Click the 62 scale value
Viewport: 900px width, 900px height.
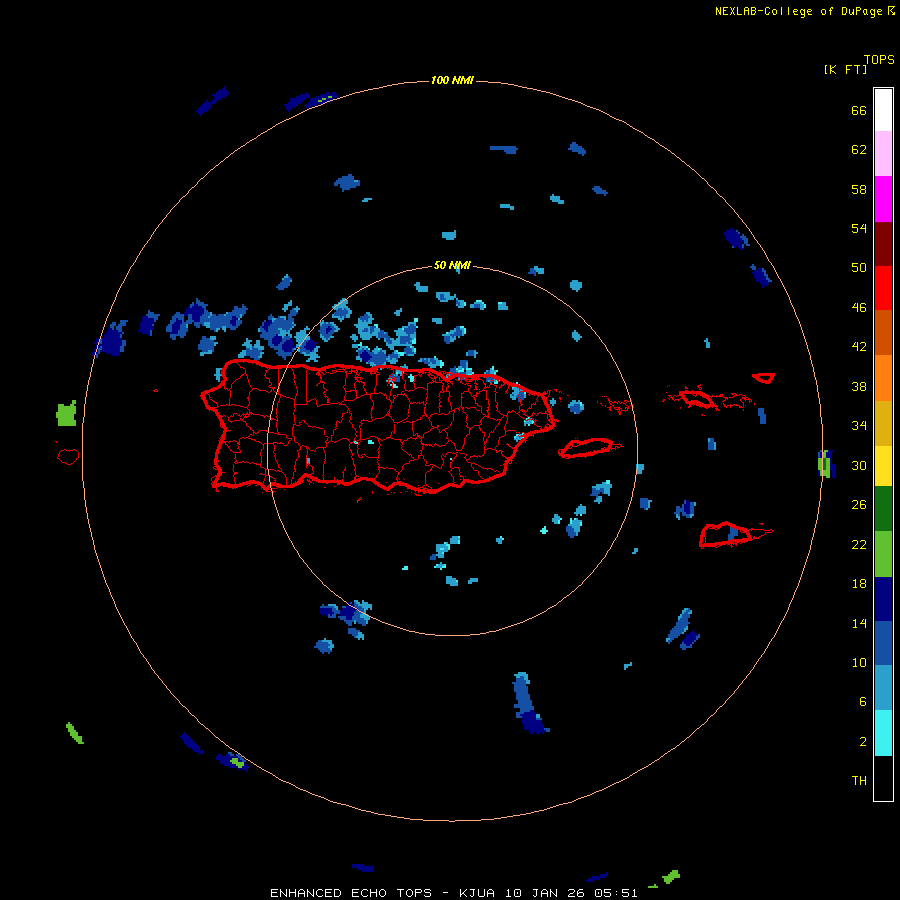pyautogui.click(x=859, y=150)
